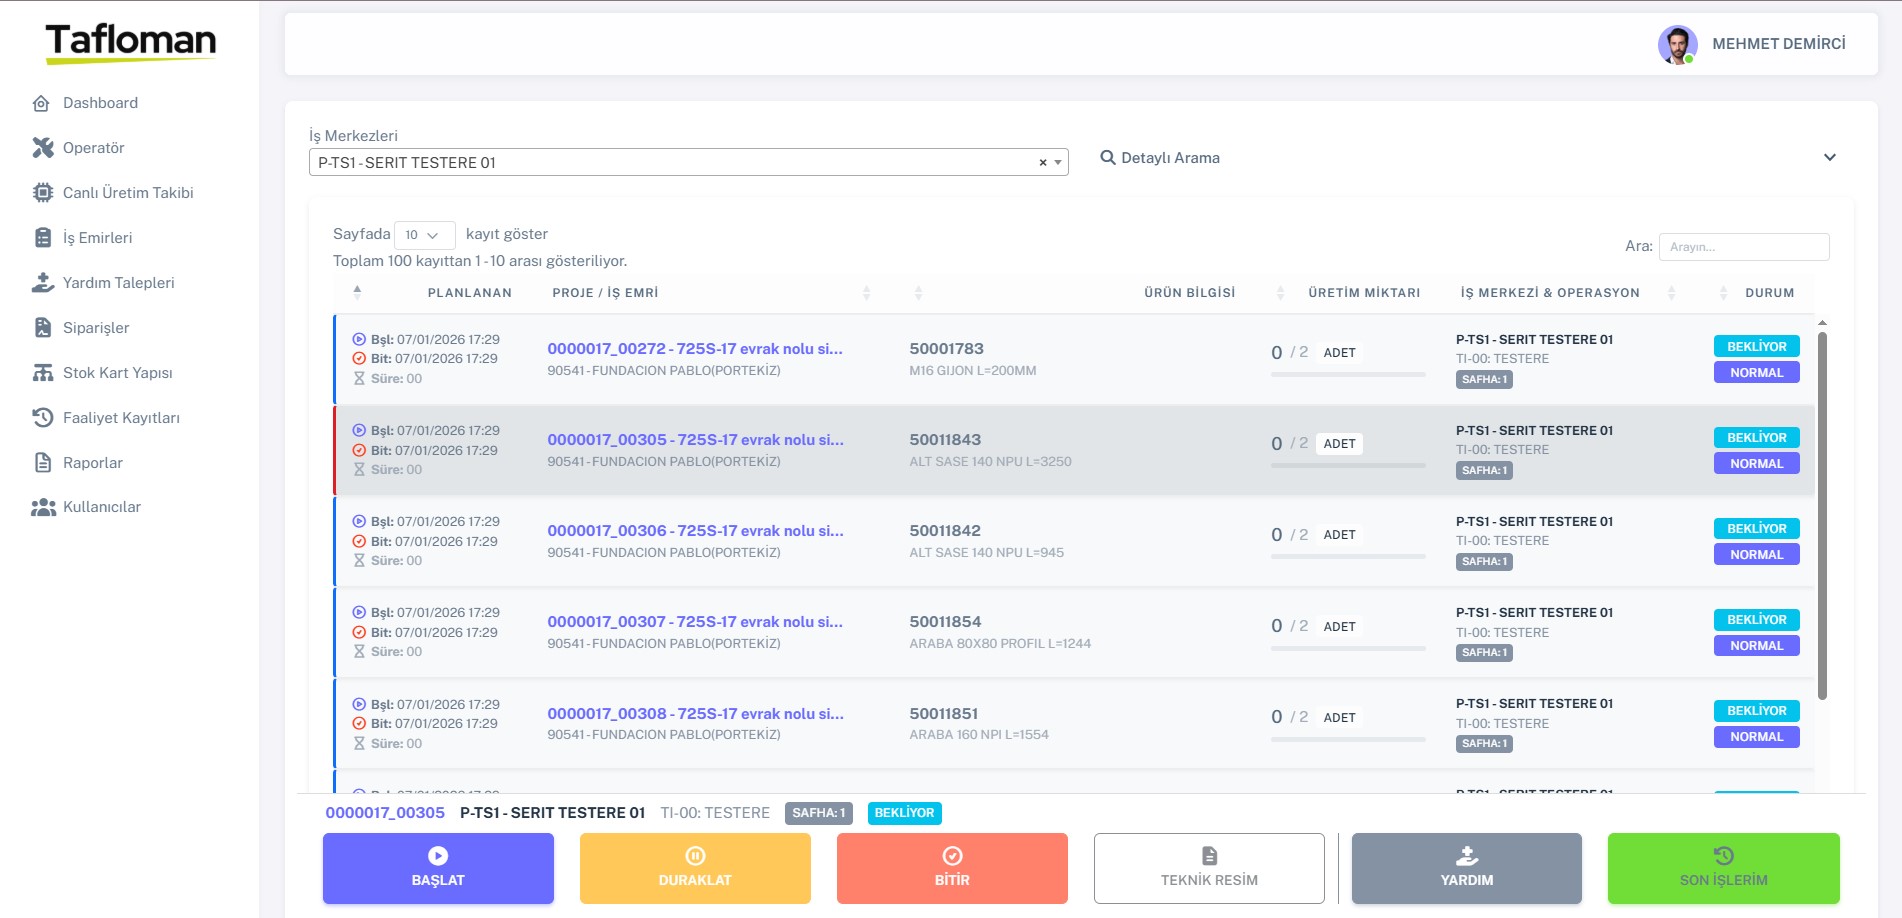Click the progress bar under 0000017_00305 quantity
1902x918 pixels.
pos(1348,464)
